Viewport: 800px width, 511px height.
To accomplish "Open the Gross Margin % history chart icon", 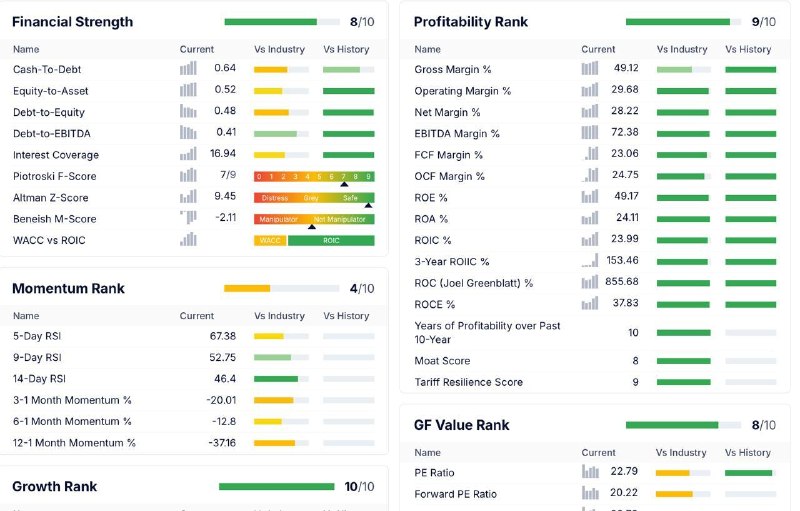I will tap(589, 69).
